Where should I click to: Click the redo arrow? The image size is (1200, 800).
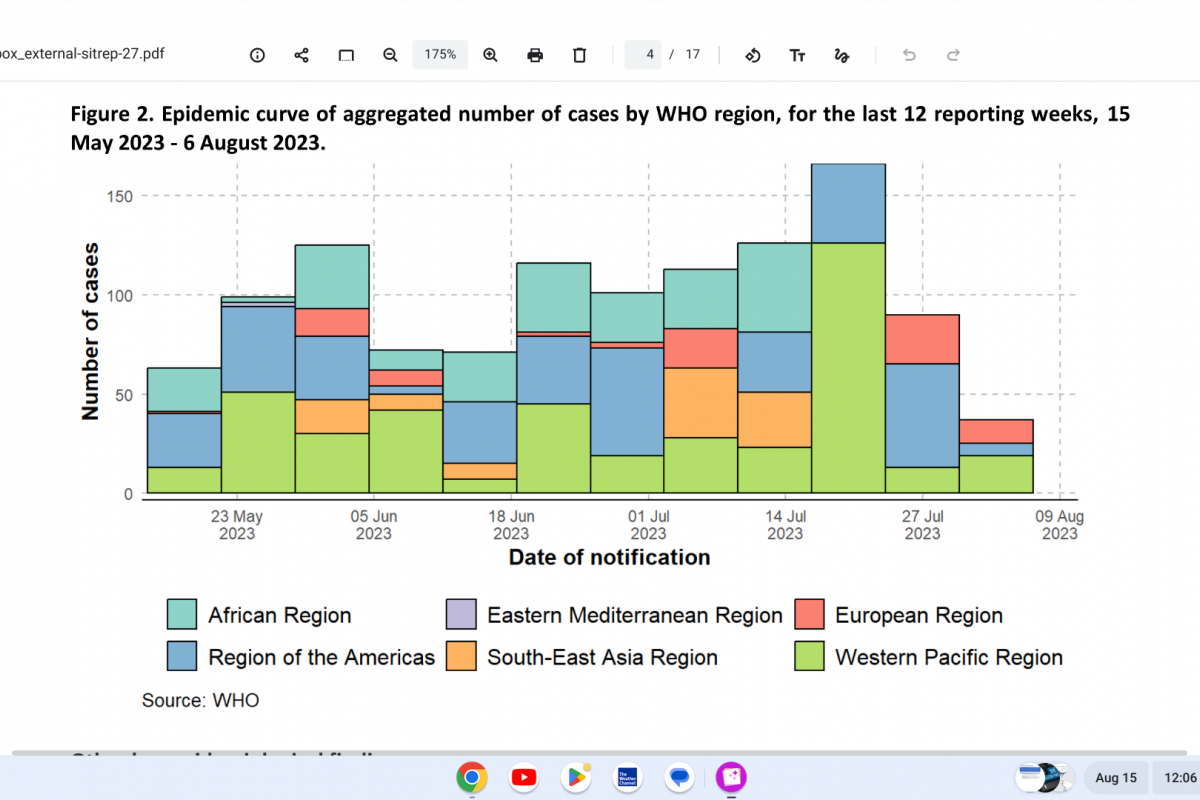pyautogui.click(x=953, y=55)
